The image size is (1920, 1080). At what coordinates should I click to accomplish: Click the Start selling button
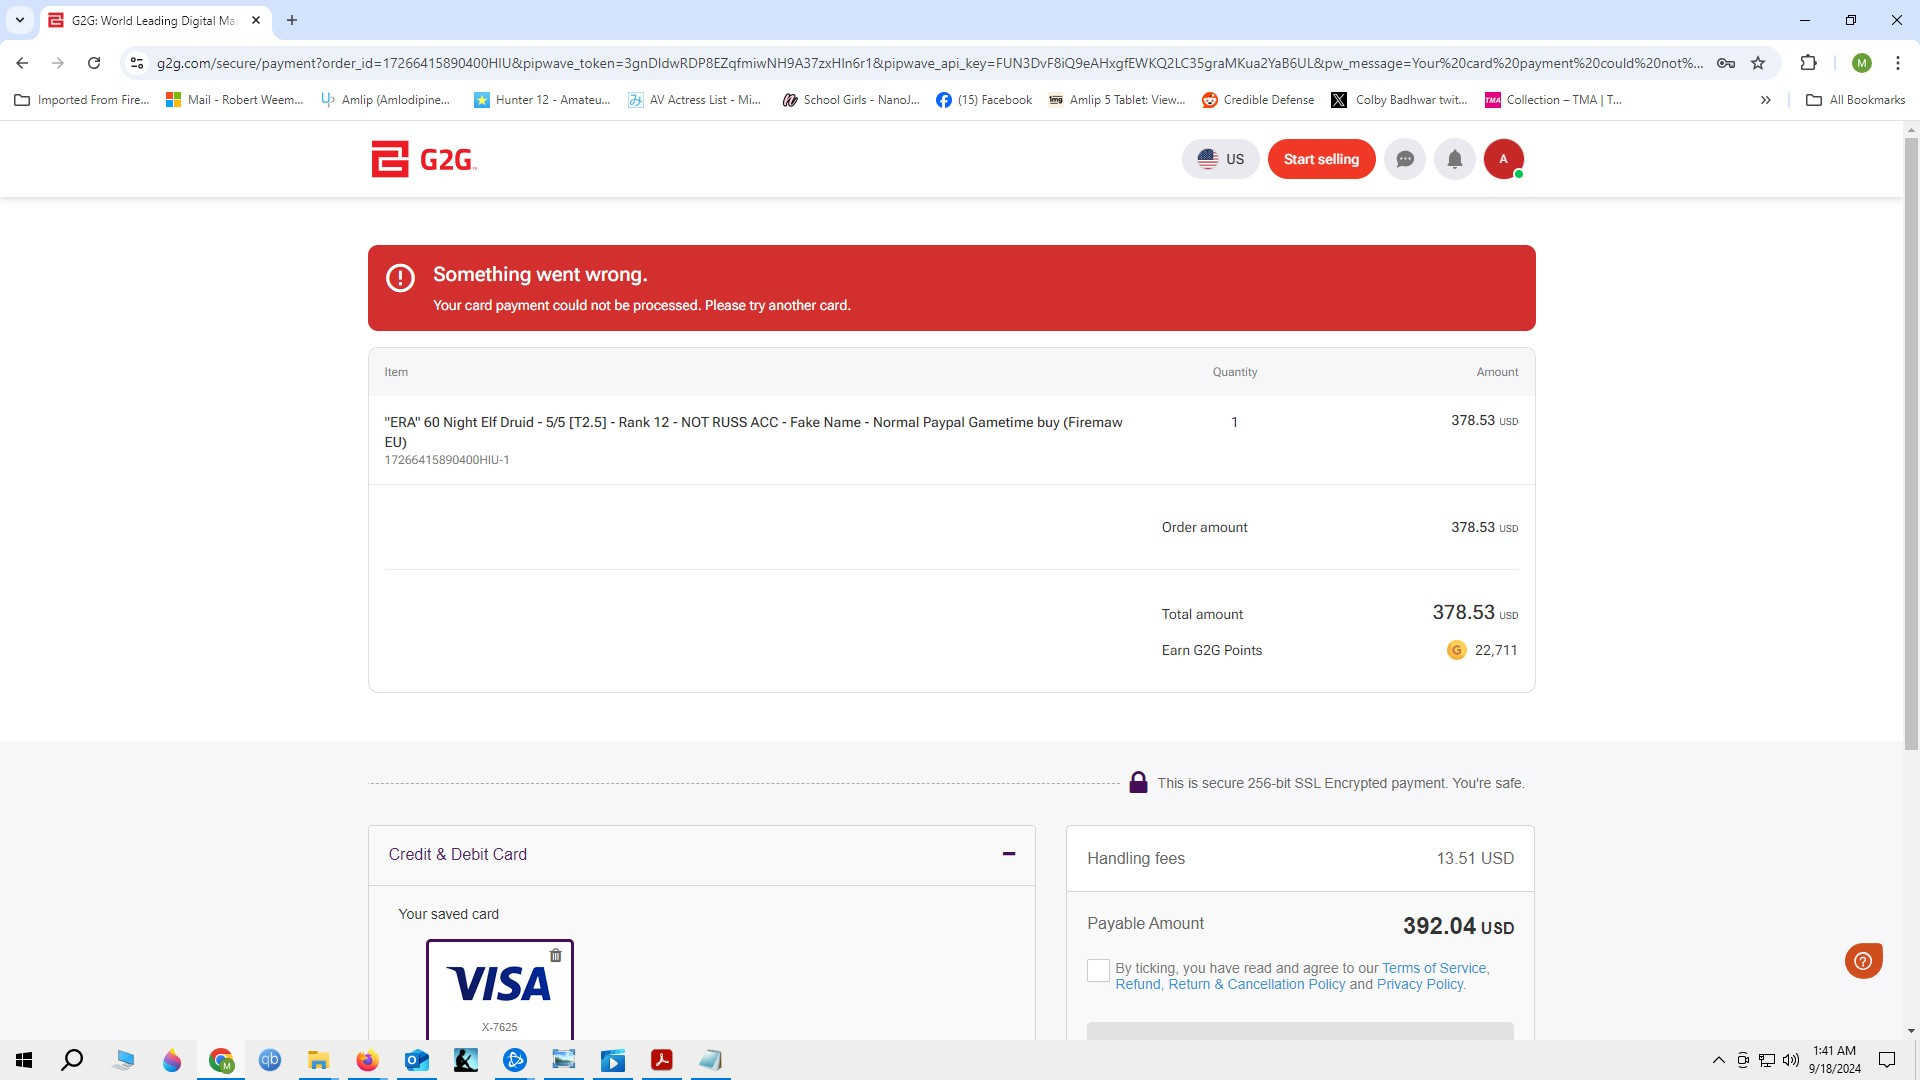tap(1321, 159)
